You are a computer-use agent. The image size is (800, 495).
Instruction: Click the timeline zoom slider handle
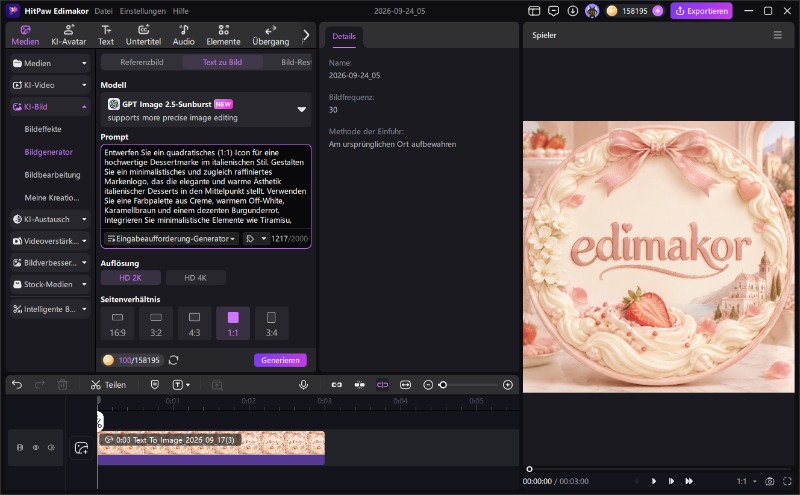tap(443, 385)
